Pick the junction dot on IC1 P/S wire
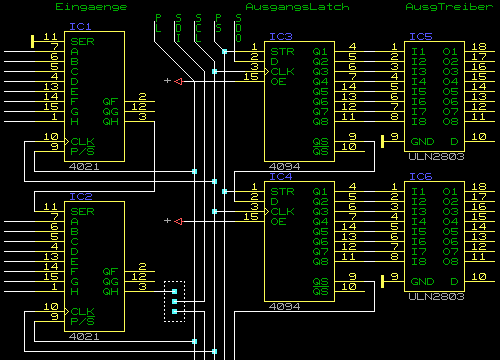This screenshot has height=360, width=500. (194, 171)
